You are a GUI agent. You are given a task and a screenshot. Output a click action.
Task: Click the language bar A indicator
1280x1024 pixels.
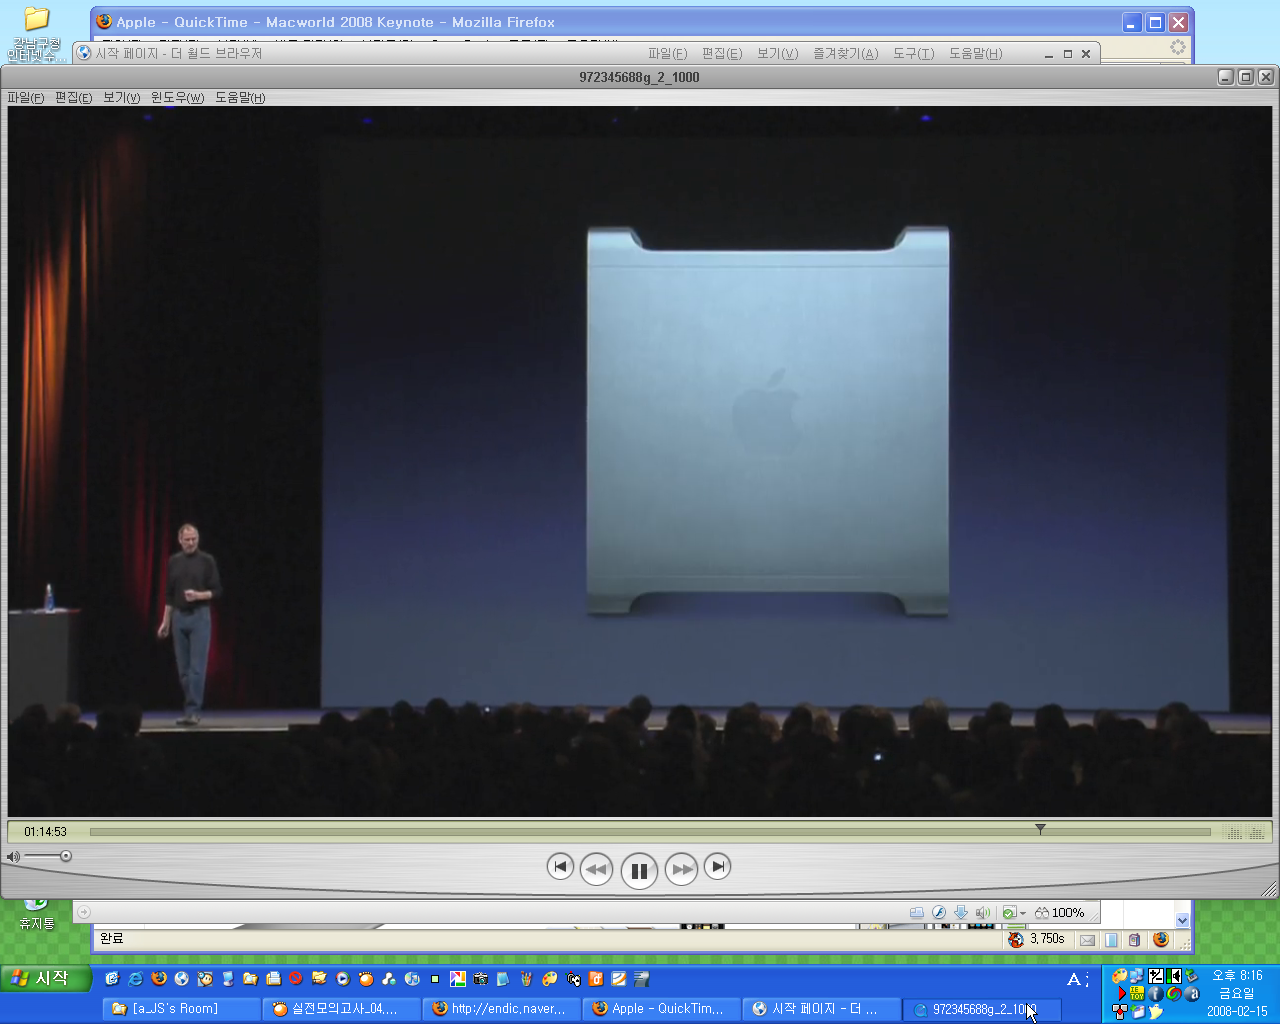pyautogui.click(x=1074, y=980)
